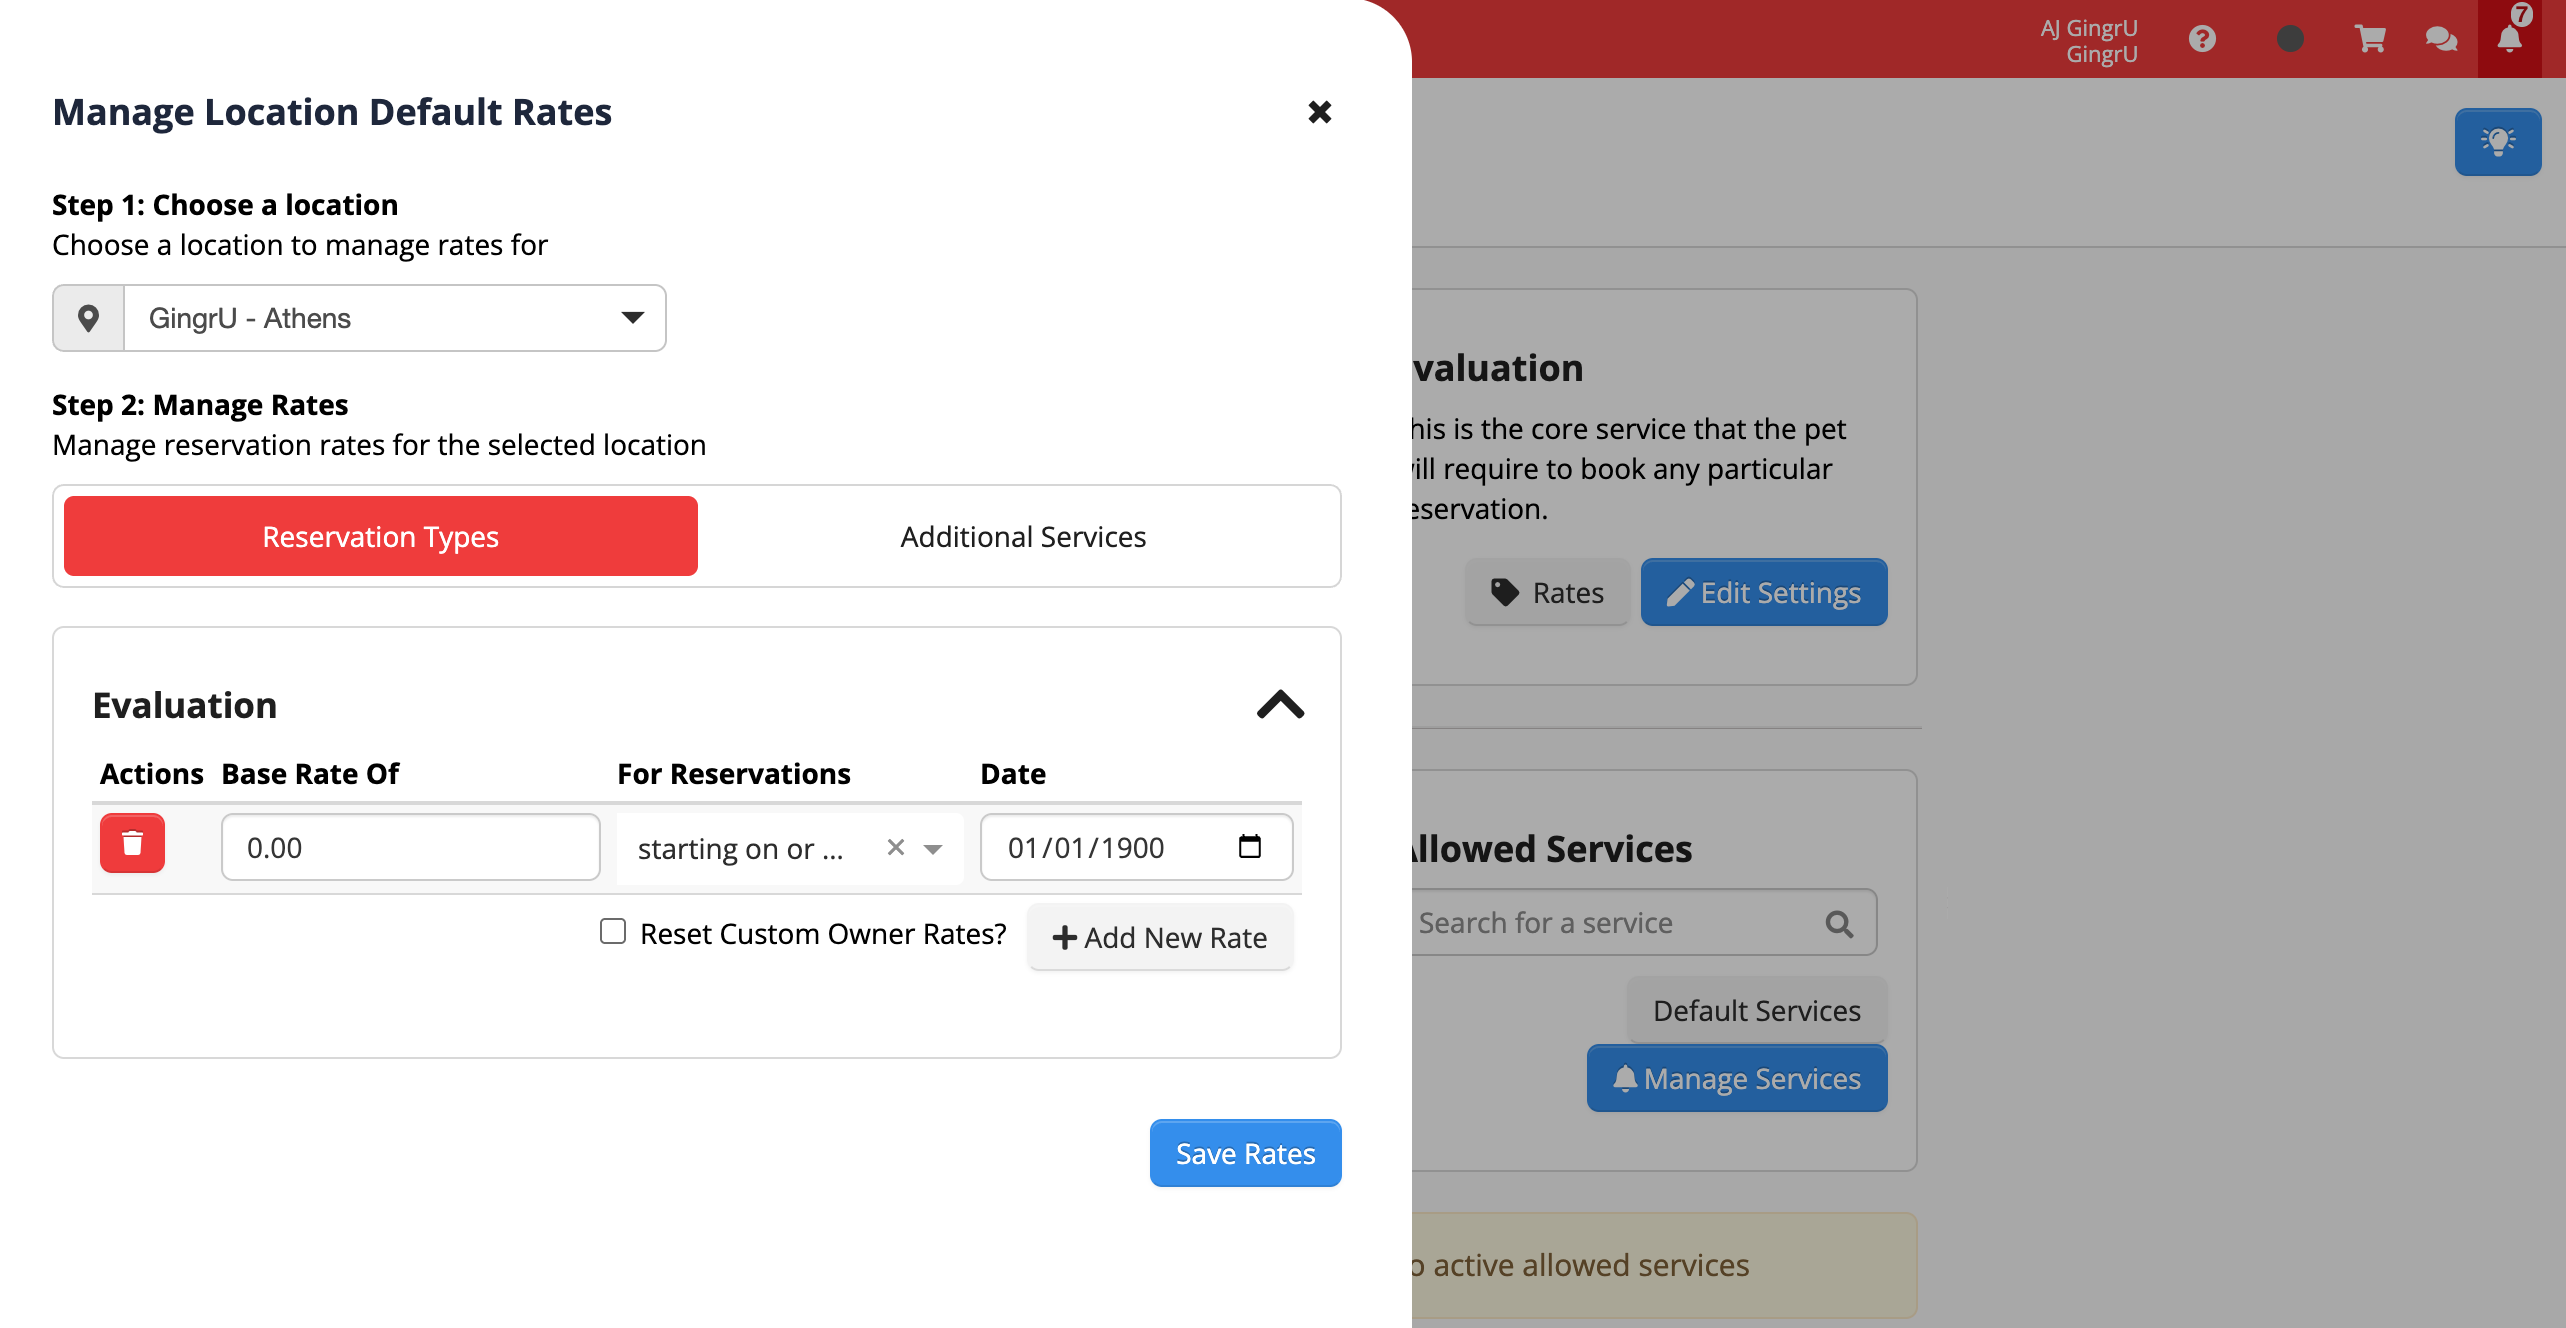Open the notifications bell icon
Image resolution: width=2566 pixels, height=1328 pixels.
[x=2510, y=38]
